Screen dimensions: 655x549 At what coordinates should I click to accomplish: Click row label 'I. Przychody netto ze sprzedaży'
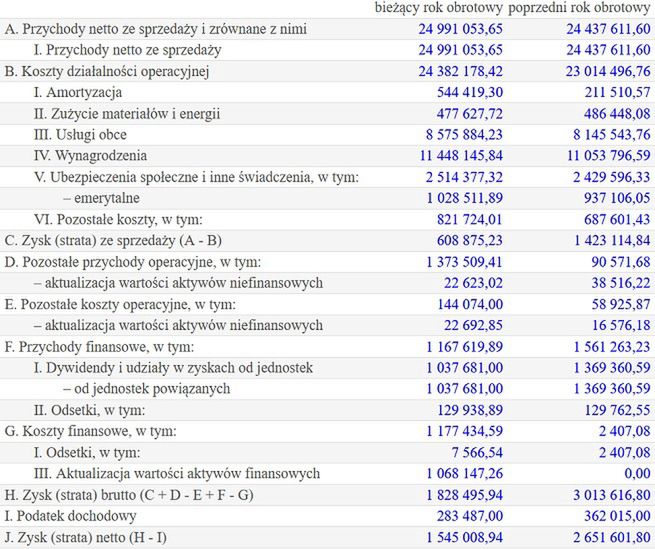tap(127, 50)
